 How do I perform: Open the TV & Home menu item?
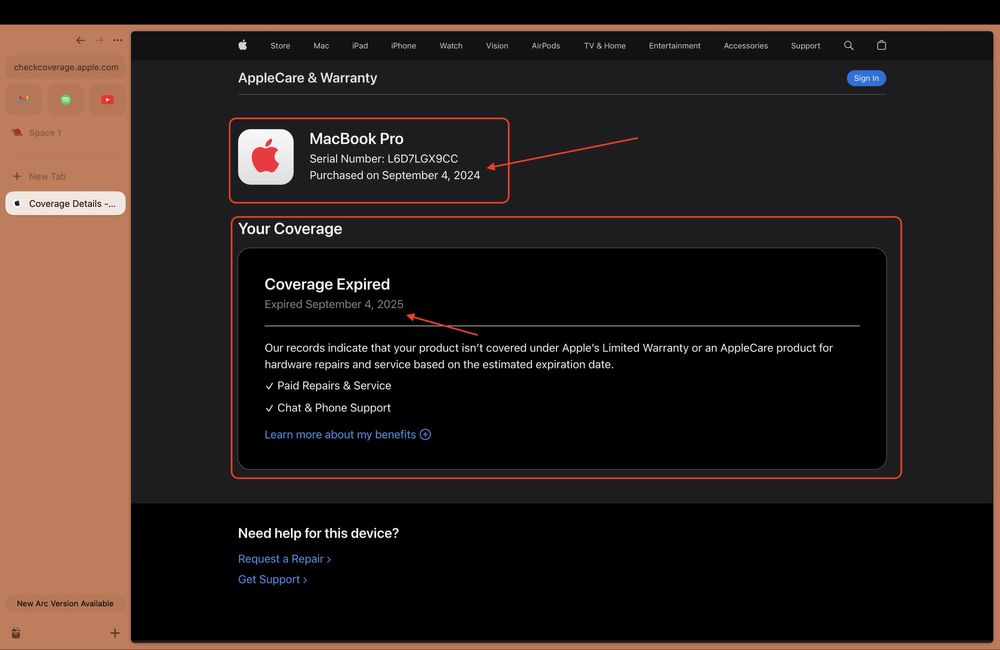[605, 46]
